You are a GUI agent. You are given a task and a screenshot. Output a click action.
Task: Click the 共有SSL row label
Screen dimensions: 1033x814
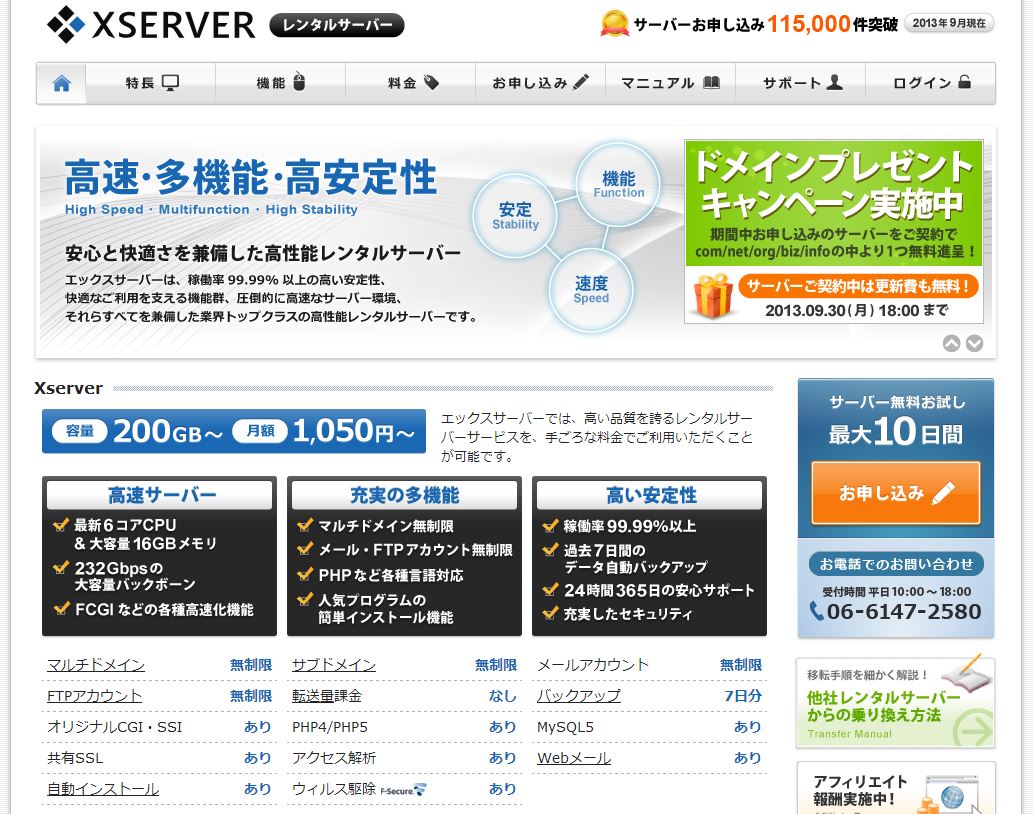click(x=75, y=758)
